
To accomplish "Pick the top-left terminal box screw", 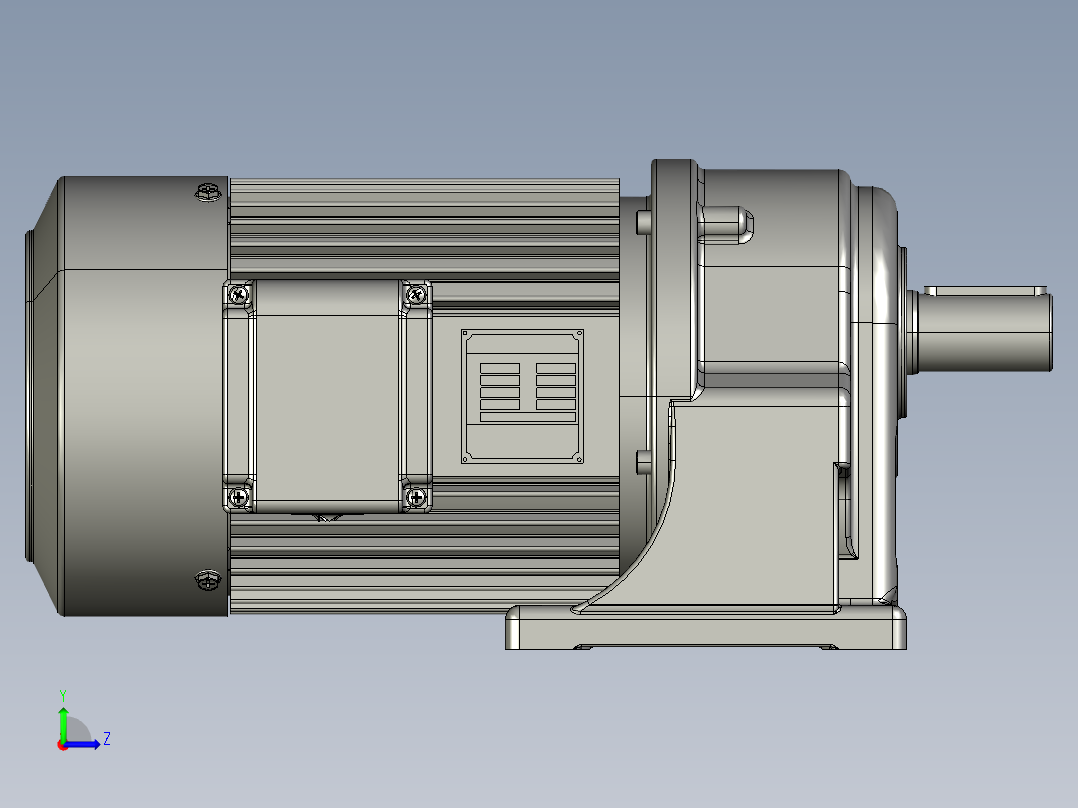I will pos(239,295).
